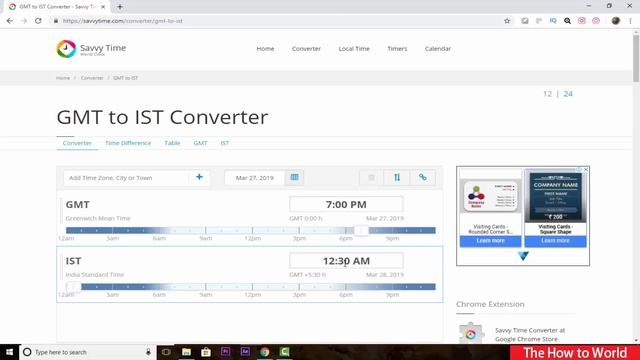This screenshot has width=640, height=360.
Task: Click the Add Time Zone input field
Action: coord(127,178)
